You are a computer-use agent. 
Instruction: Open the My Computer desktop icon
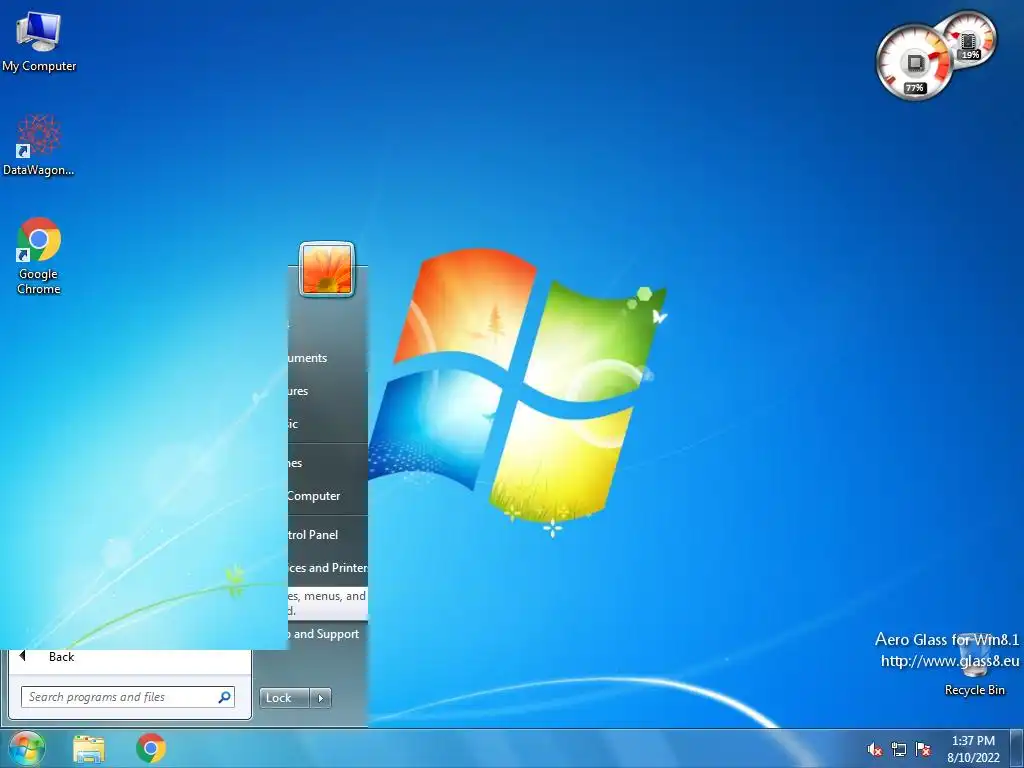coord(39,42)
